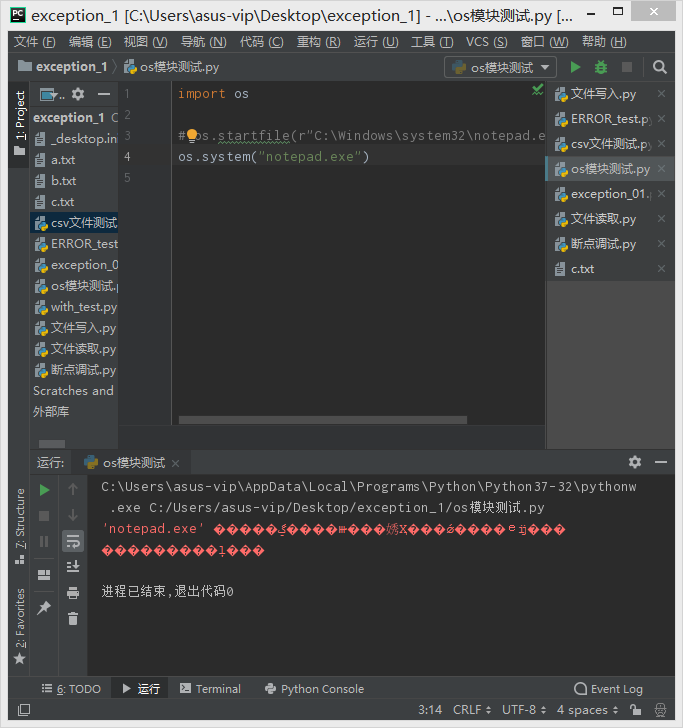Click the intention lightbulb on line 3
This screenshot has width=683, height=728.
point(192,136)
